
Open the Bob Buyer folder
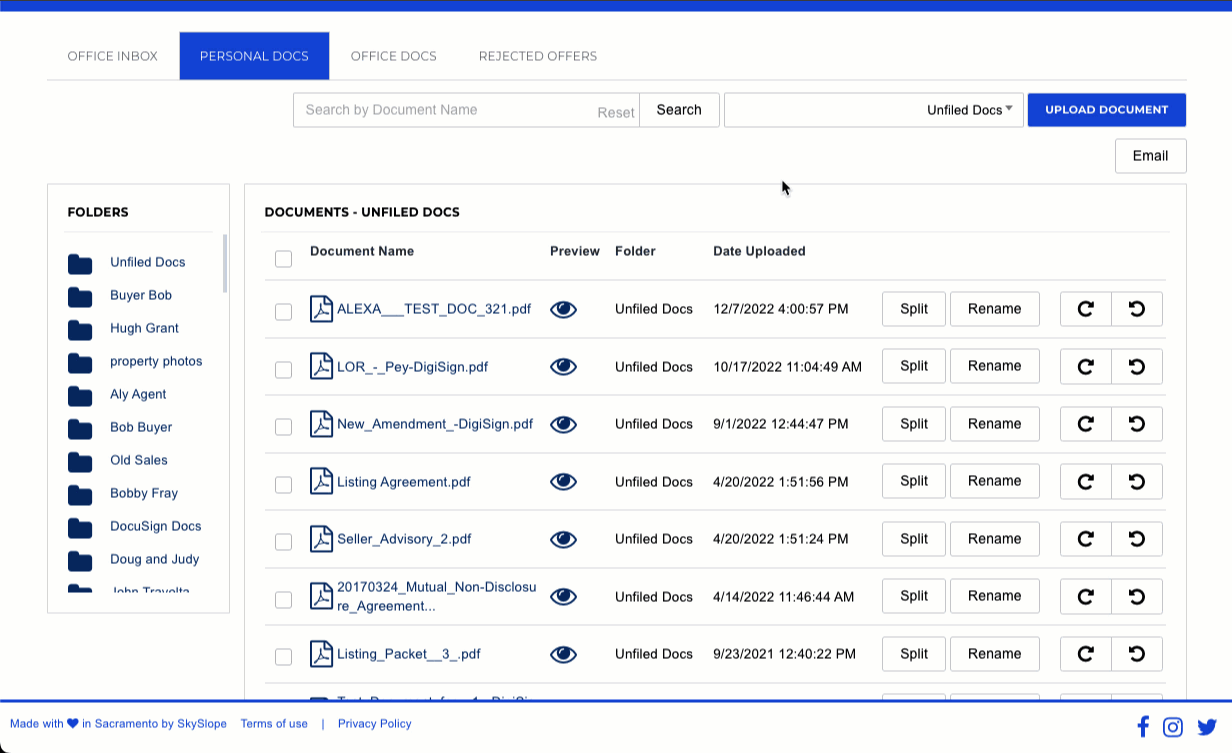click(141, 427)
